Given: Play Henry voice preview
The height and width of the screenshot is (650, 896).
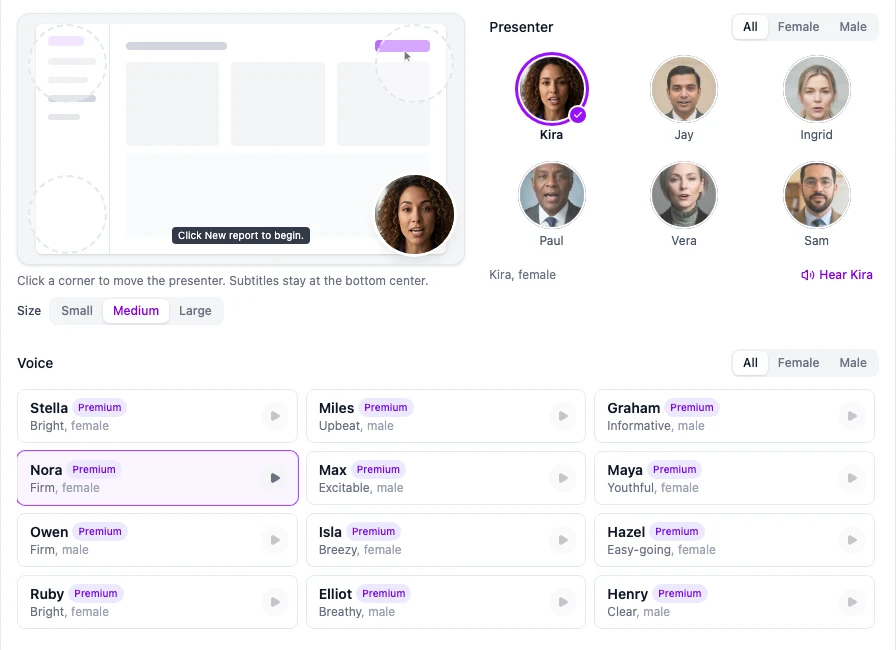Looking at the screenshot, I should coord(851,601).
